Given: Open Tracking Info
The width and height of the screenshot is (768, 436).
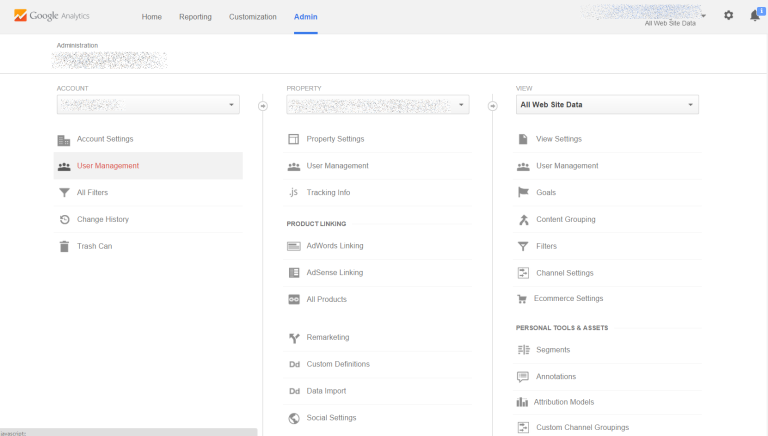Looking at the screenshot, I should (x=328, y=193).
